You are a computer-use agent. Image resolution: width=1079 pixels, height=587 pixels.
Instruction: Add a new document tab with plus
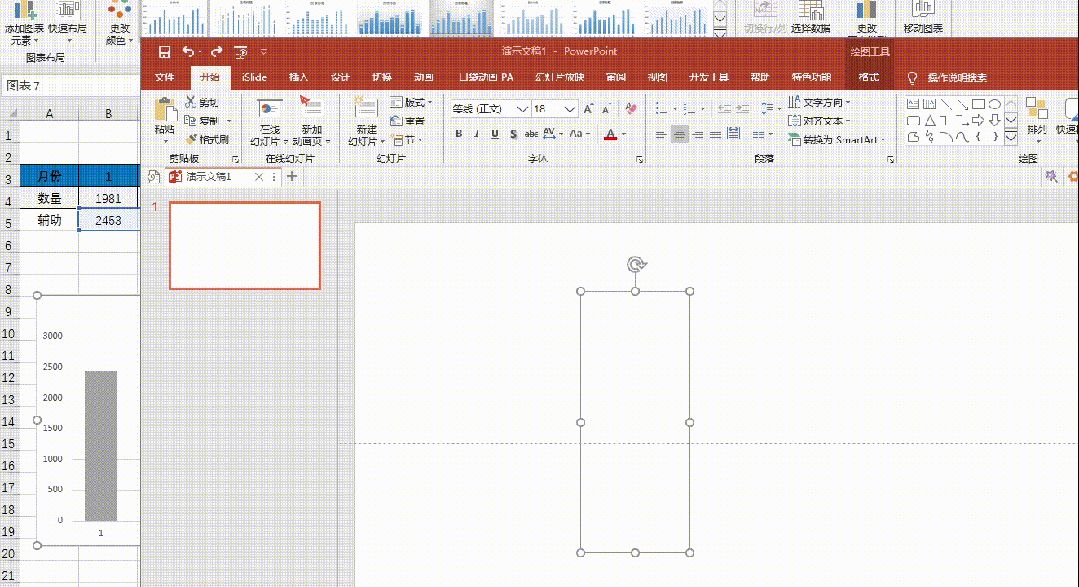click(292, 177)
